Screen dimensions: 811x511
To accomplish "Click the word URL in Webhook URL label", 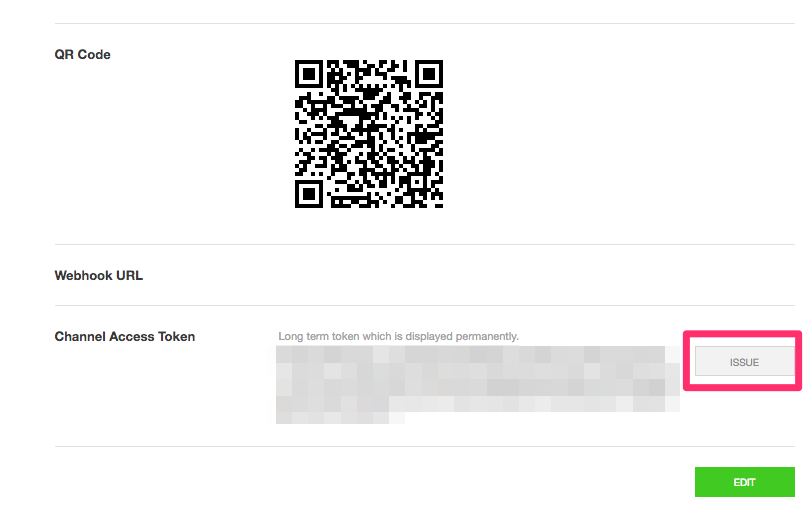I will coord(129,275).
